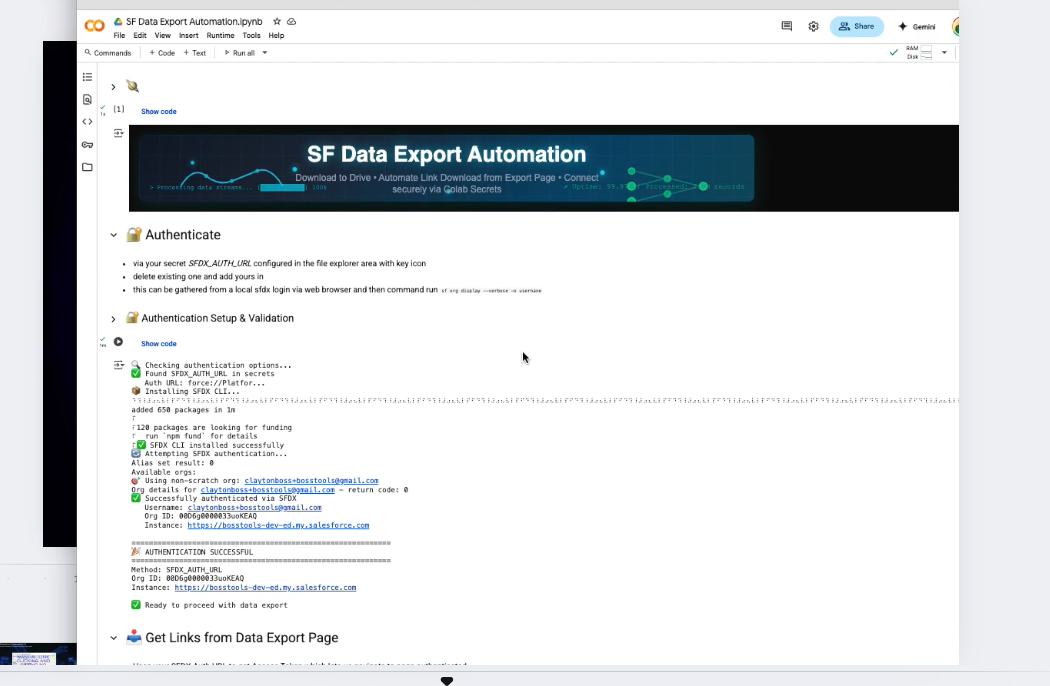1050x686 pixels.
Task: Open email link after 'Org details for'
Action: [x=267, y=490]
